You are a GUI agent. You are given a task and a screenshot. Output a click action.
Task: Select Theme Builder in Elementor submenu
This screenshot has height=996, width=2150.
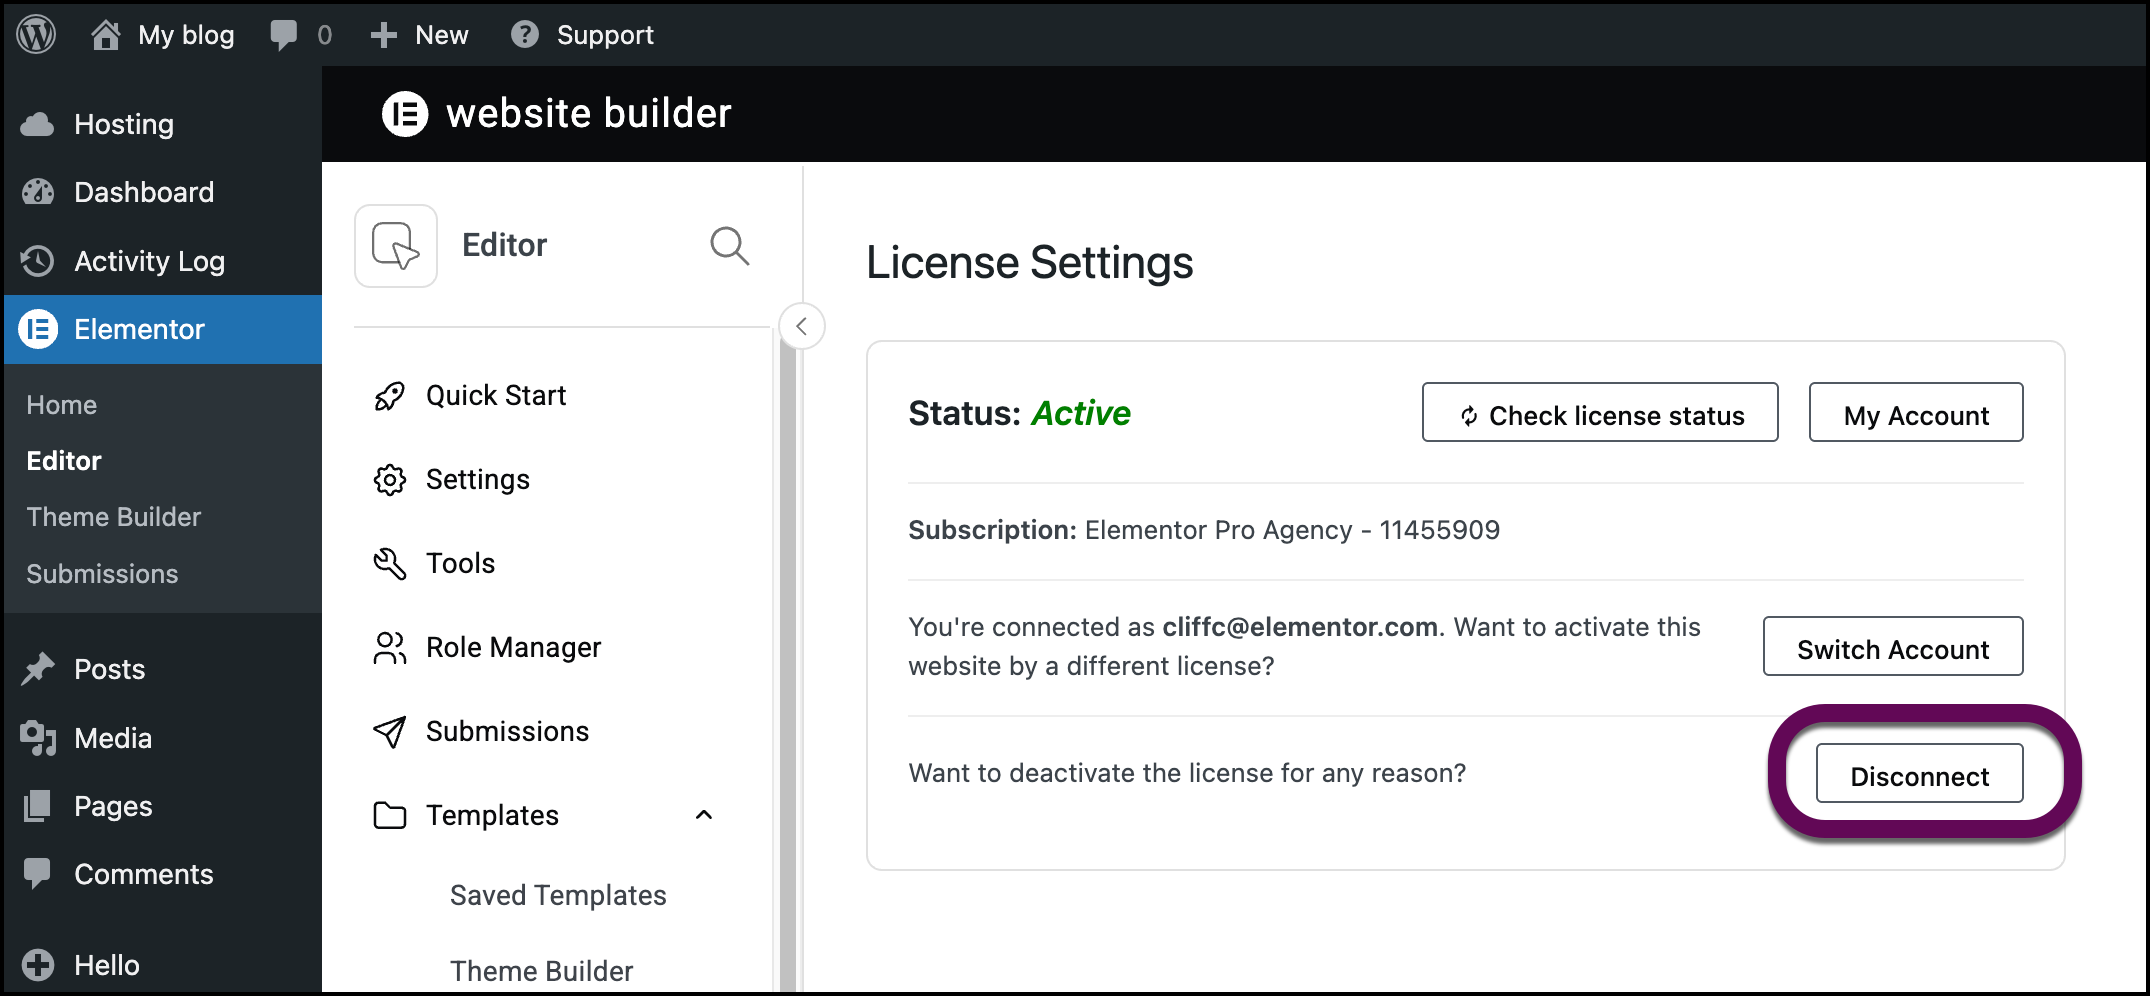[113, 517]
